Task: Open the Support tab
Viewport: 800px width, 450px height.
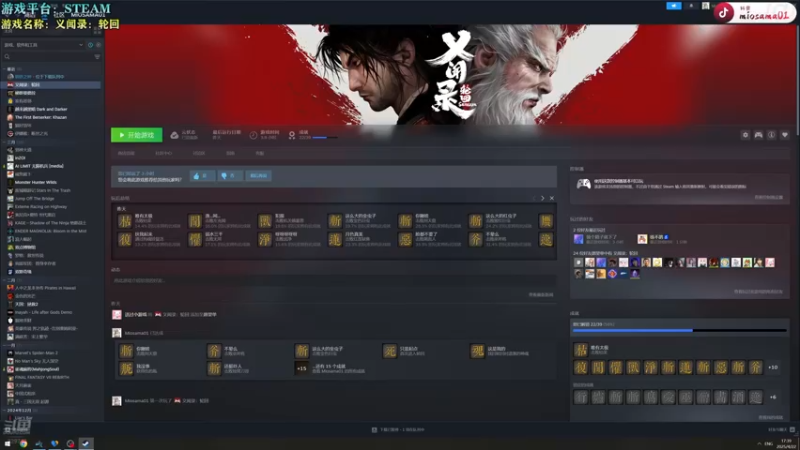Action: (260, 153)
